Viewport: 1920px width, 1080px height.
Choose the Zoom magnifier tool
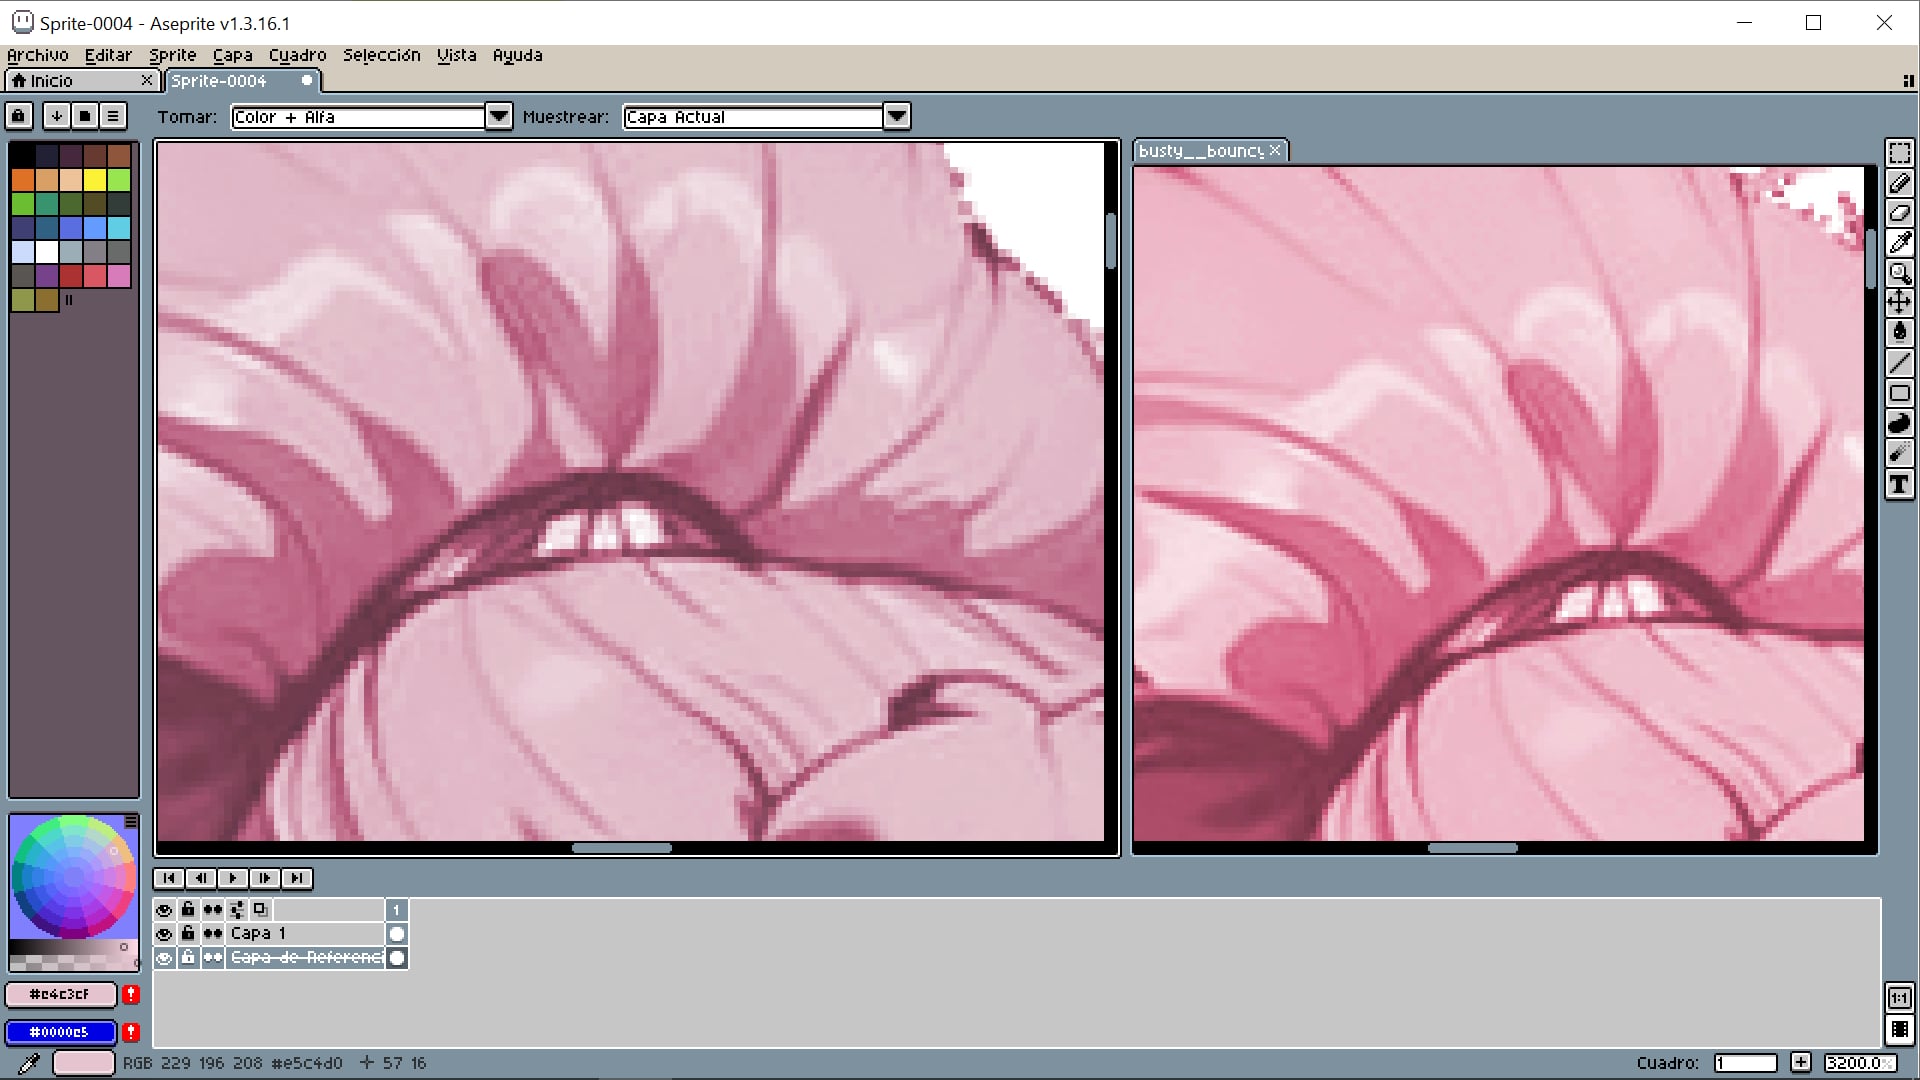[x=1899, y=273]
